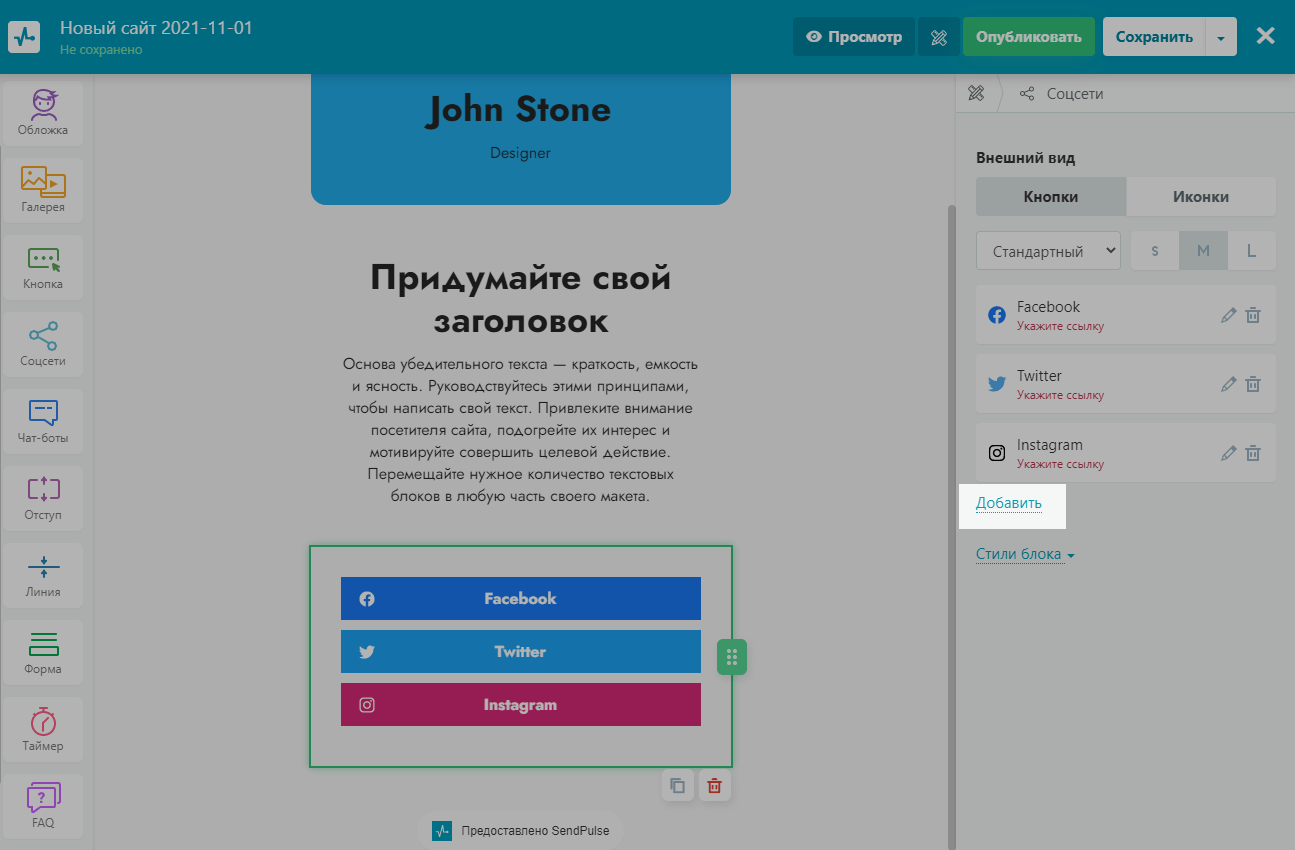Screen dimensions: 1295x850
Task: Delete the social block with red trash icon
Action: click(x=714, y=785)
